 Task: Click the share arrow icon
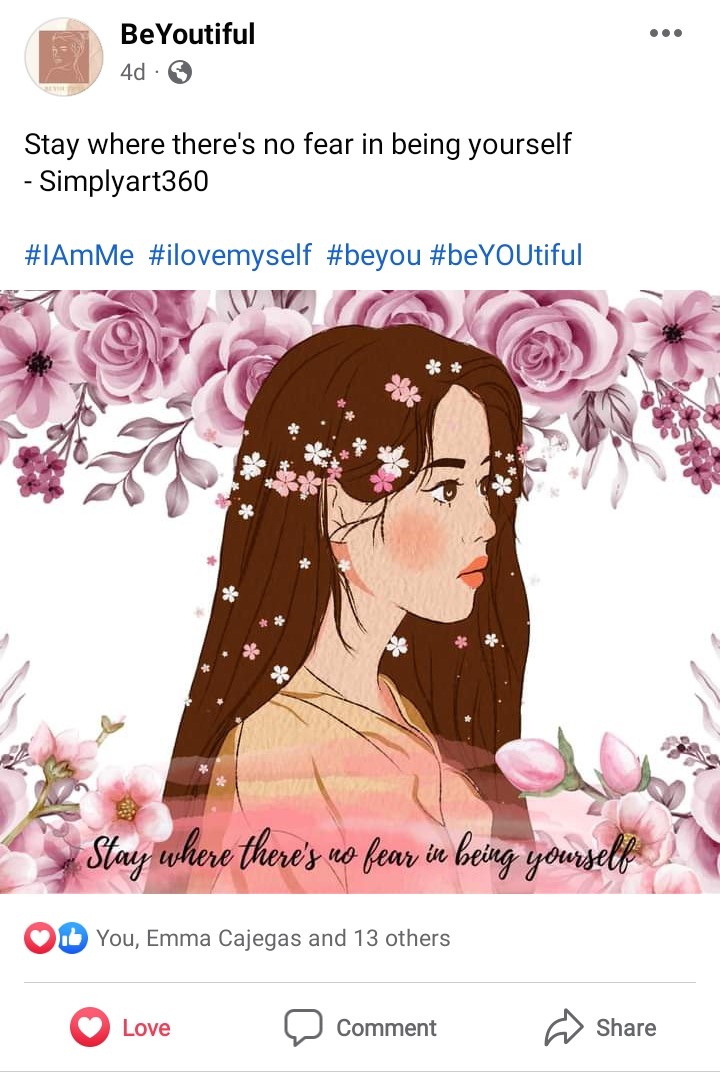(x=563, y=1027)
